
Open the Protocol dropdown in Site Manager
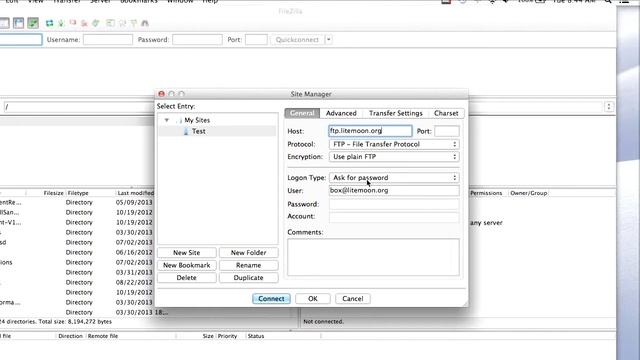394,144
